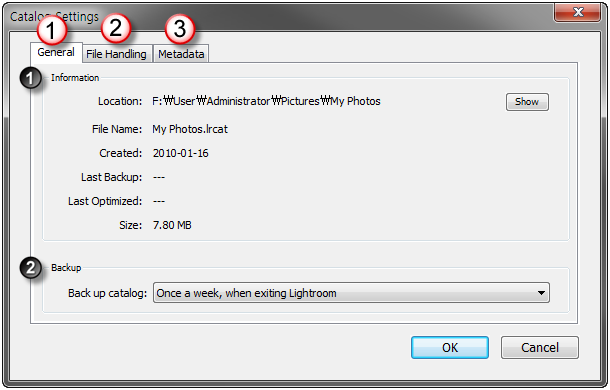Image resolution: width=610 pixels, height=390 pixels.
Task: Click the created date 2010-01-16
Action: point(181,153)
